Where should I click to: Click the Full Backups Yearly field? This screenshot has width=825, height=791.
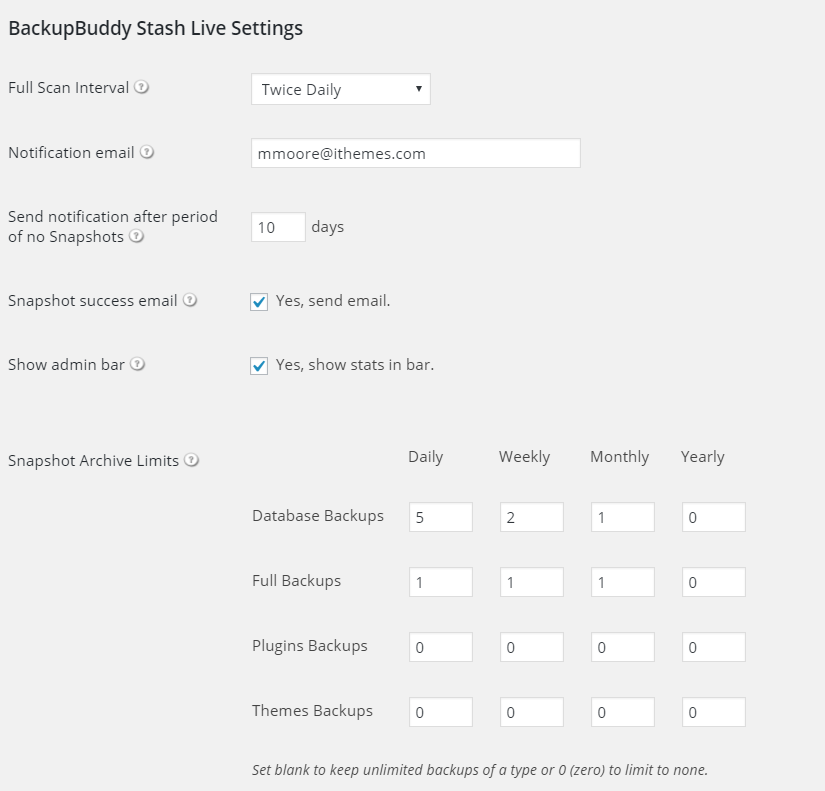714,582
